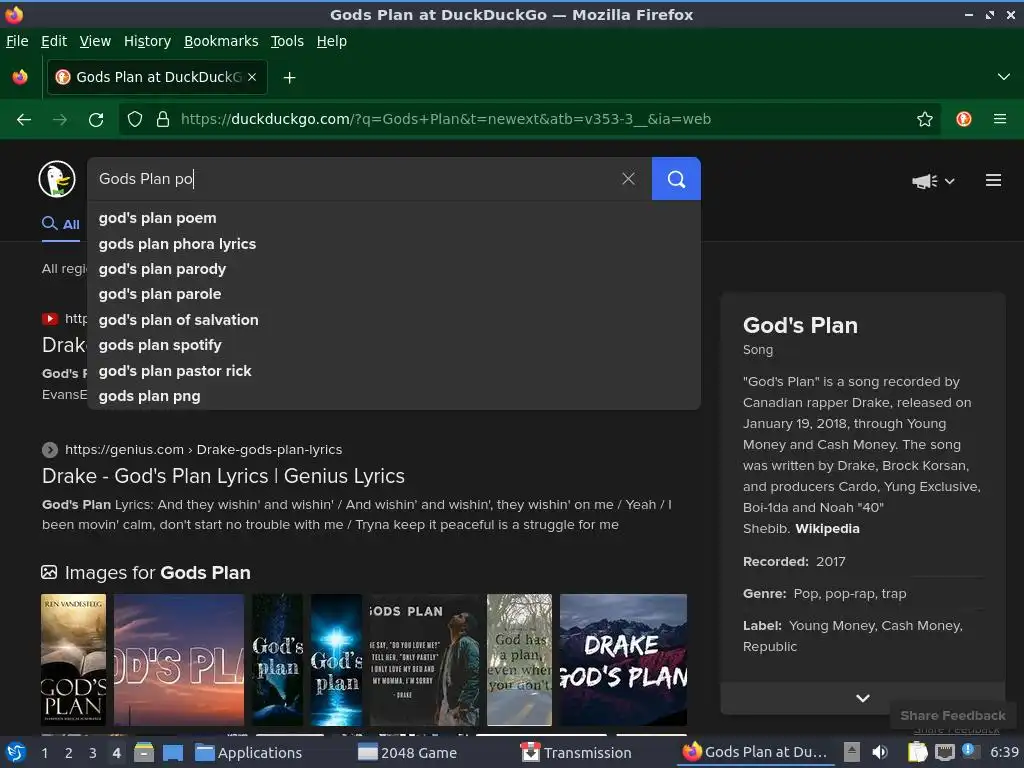Close the Gods Plan at DuckDuckGo tab
The image size is (1024, 768).
(x=252, y=77)
